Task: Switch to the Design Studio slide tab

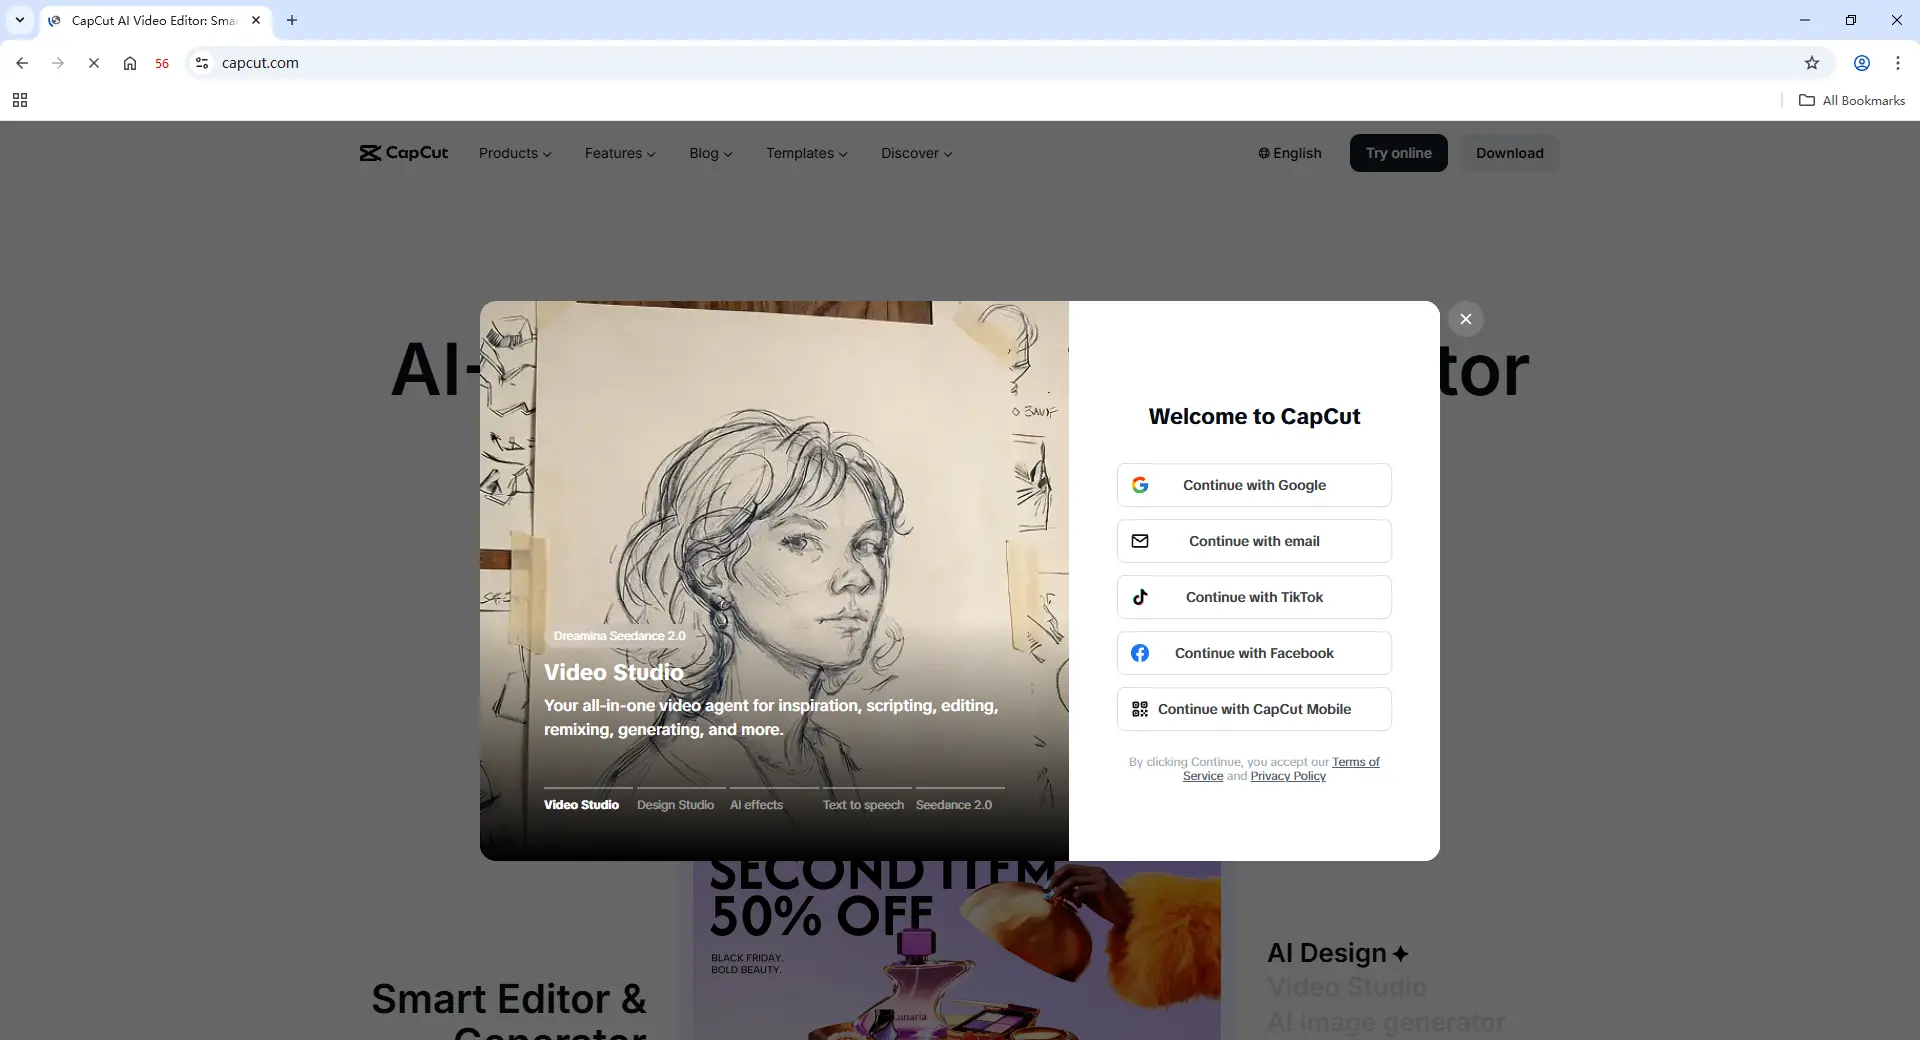Action: tap(675, 805)
